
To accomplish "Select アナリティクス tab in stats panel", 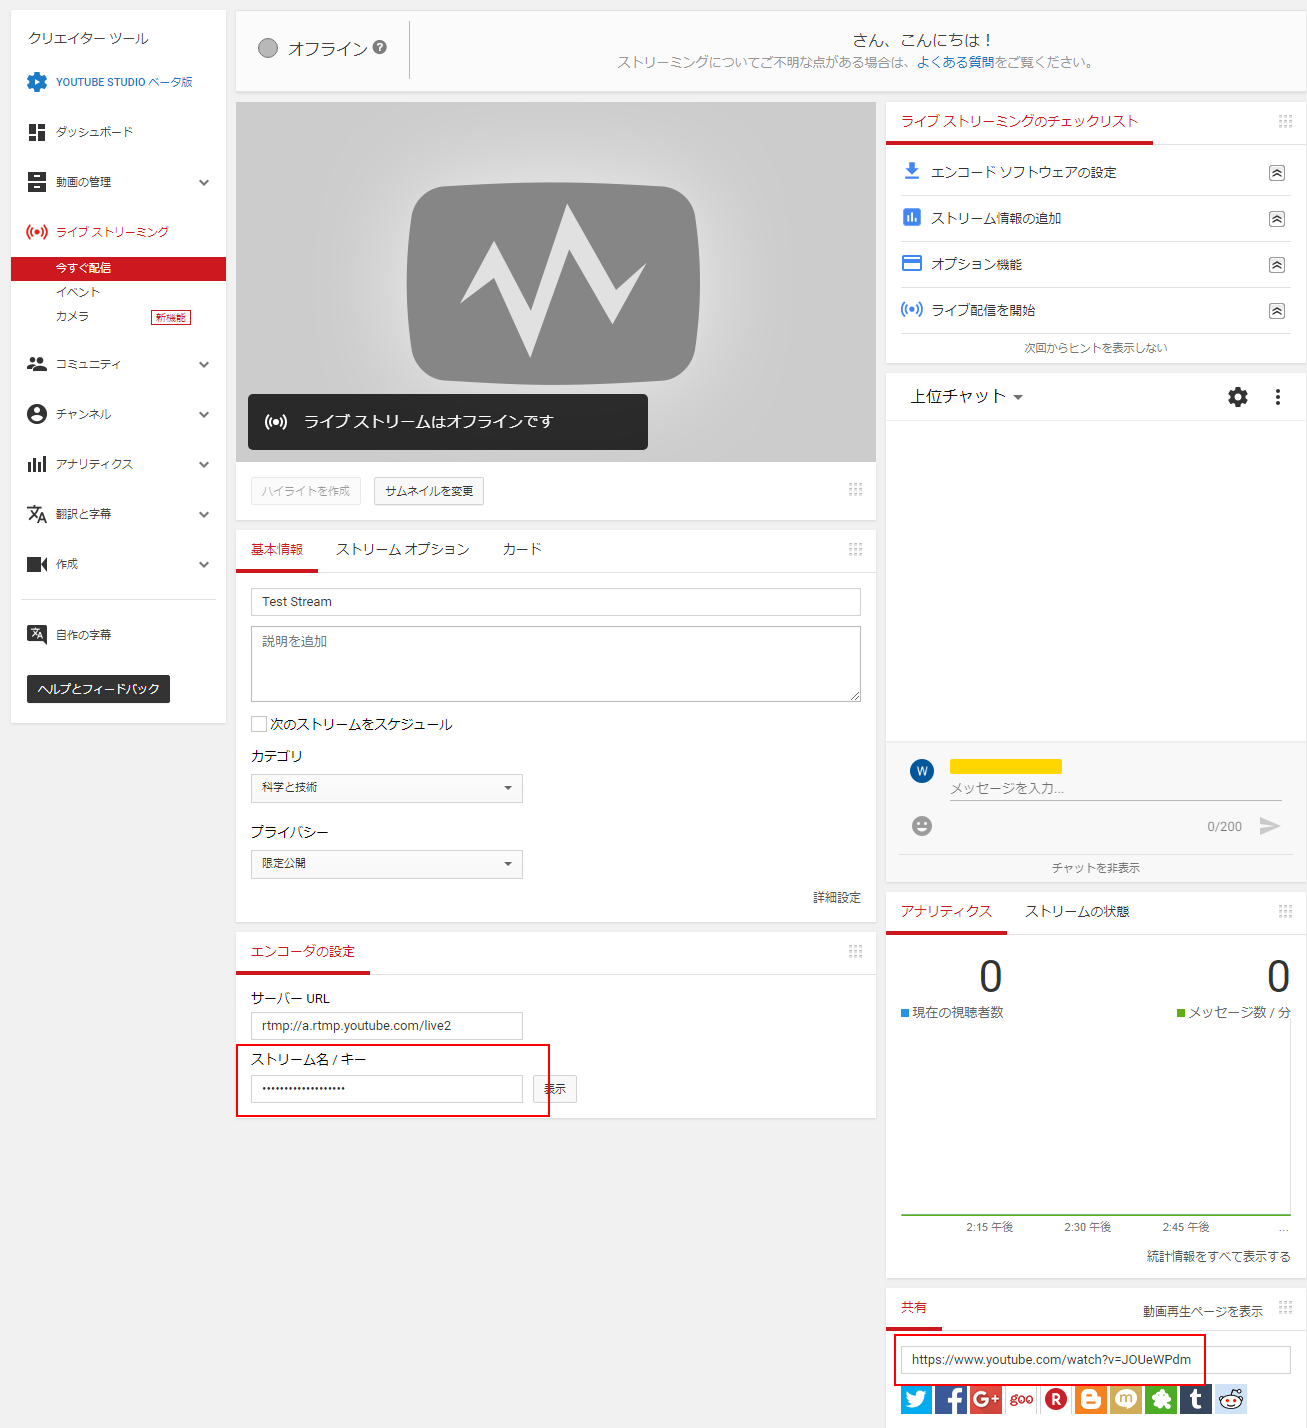I will click(946, 912).
